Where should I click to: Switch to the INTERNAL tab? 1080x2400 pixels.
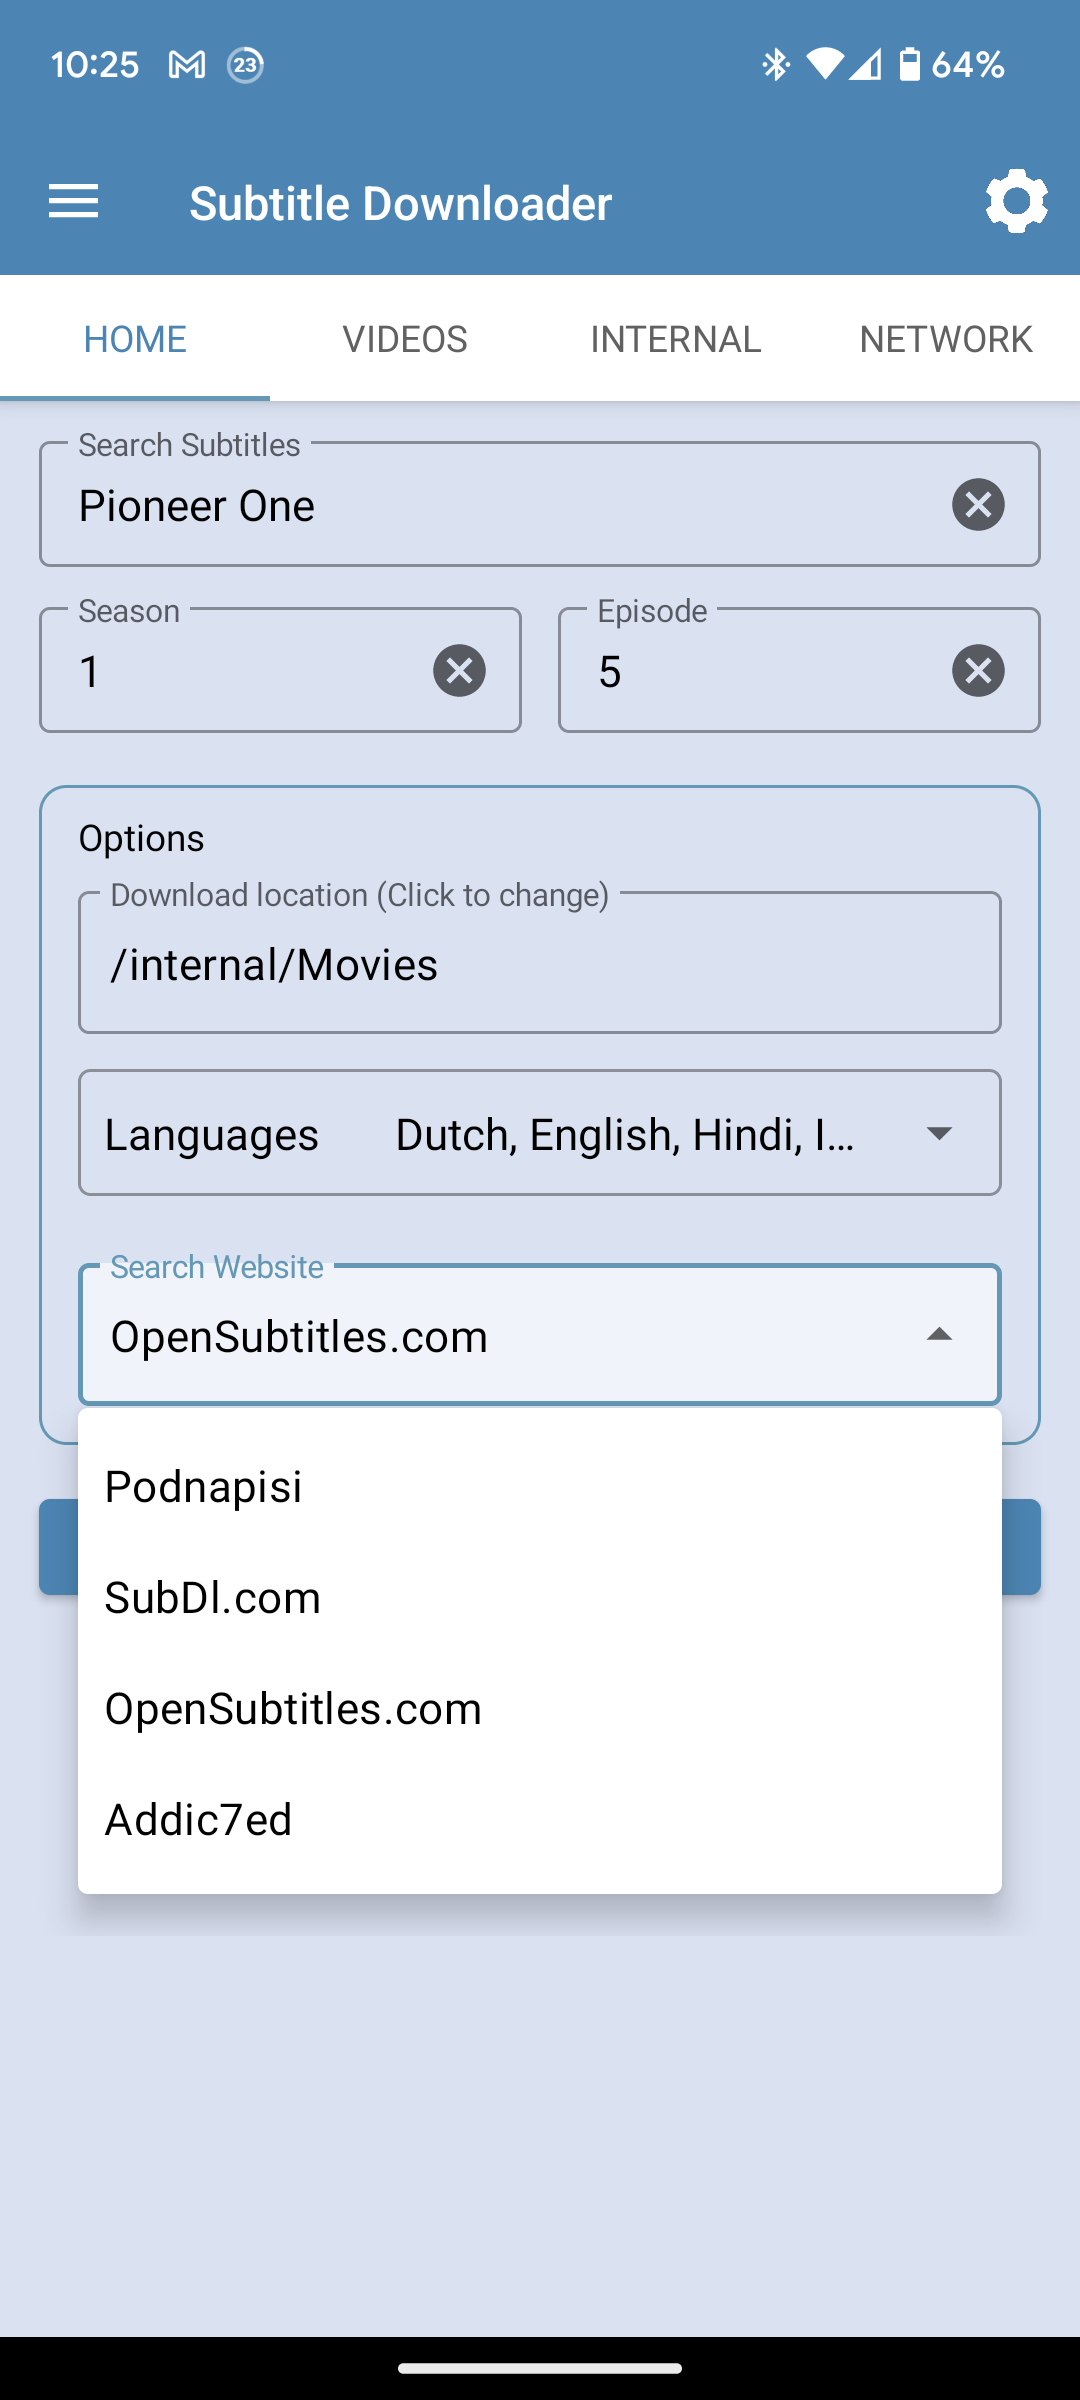(x=675, y=339)
